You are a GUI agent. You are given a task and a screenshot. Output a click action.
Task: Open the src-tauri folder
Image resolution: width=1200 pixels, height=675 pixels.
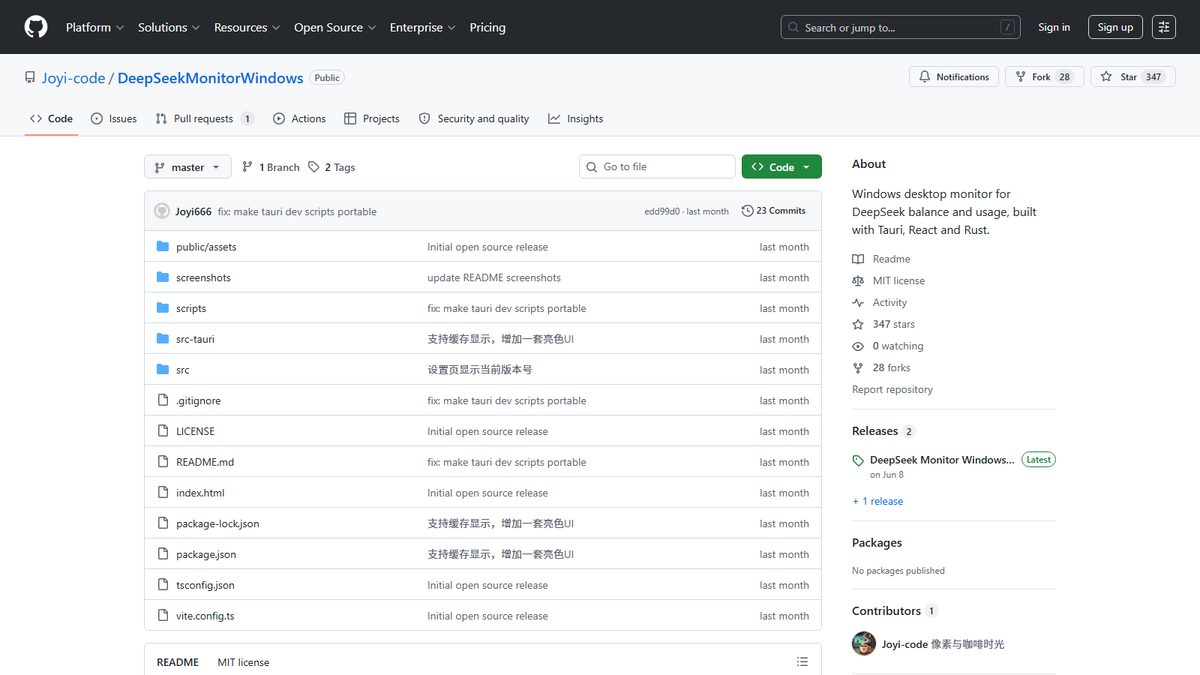tap(195, 339)
